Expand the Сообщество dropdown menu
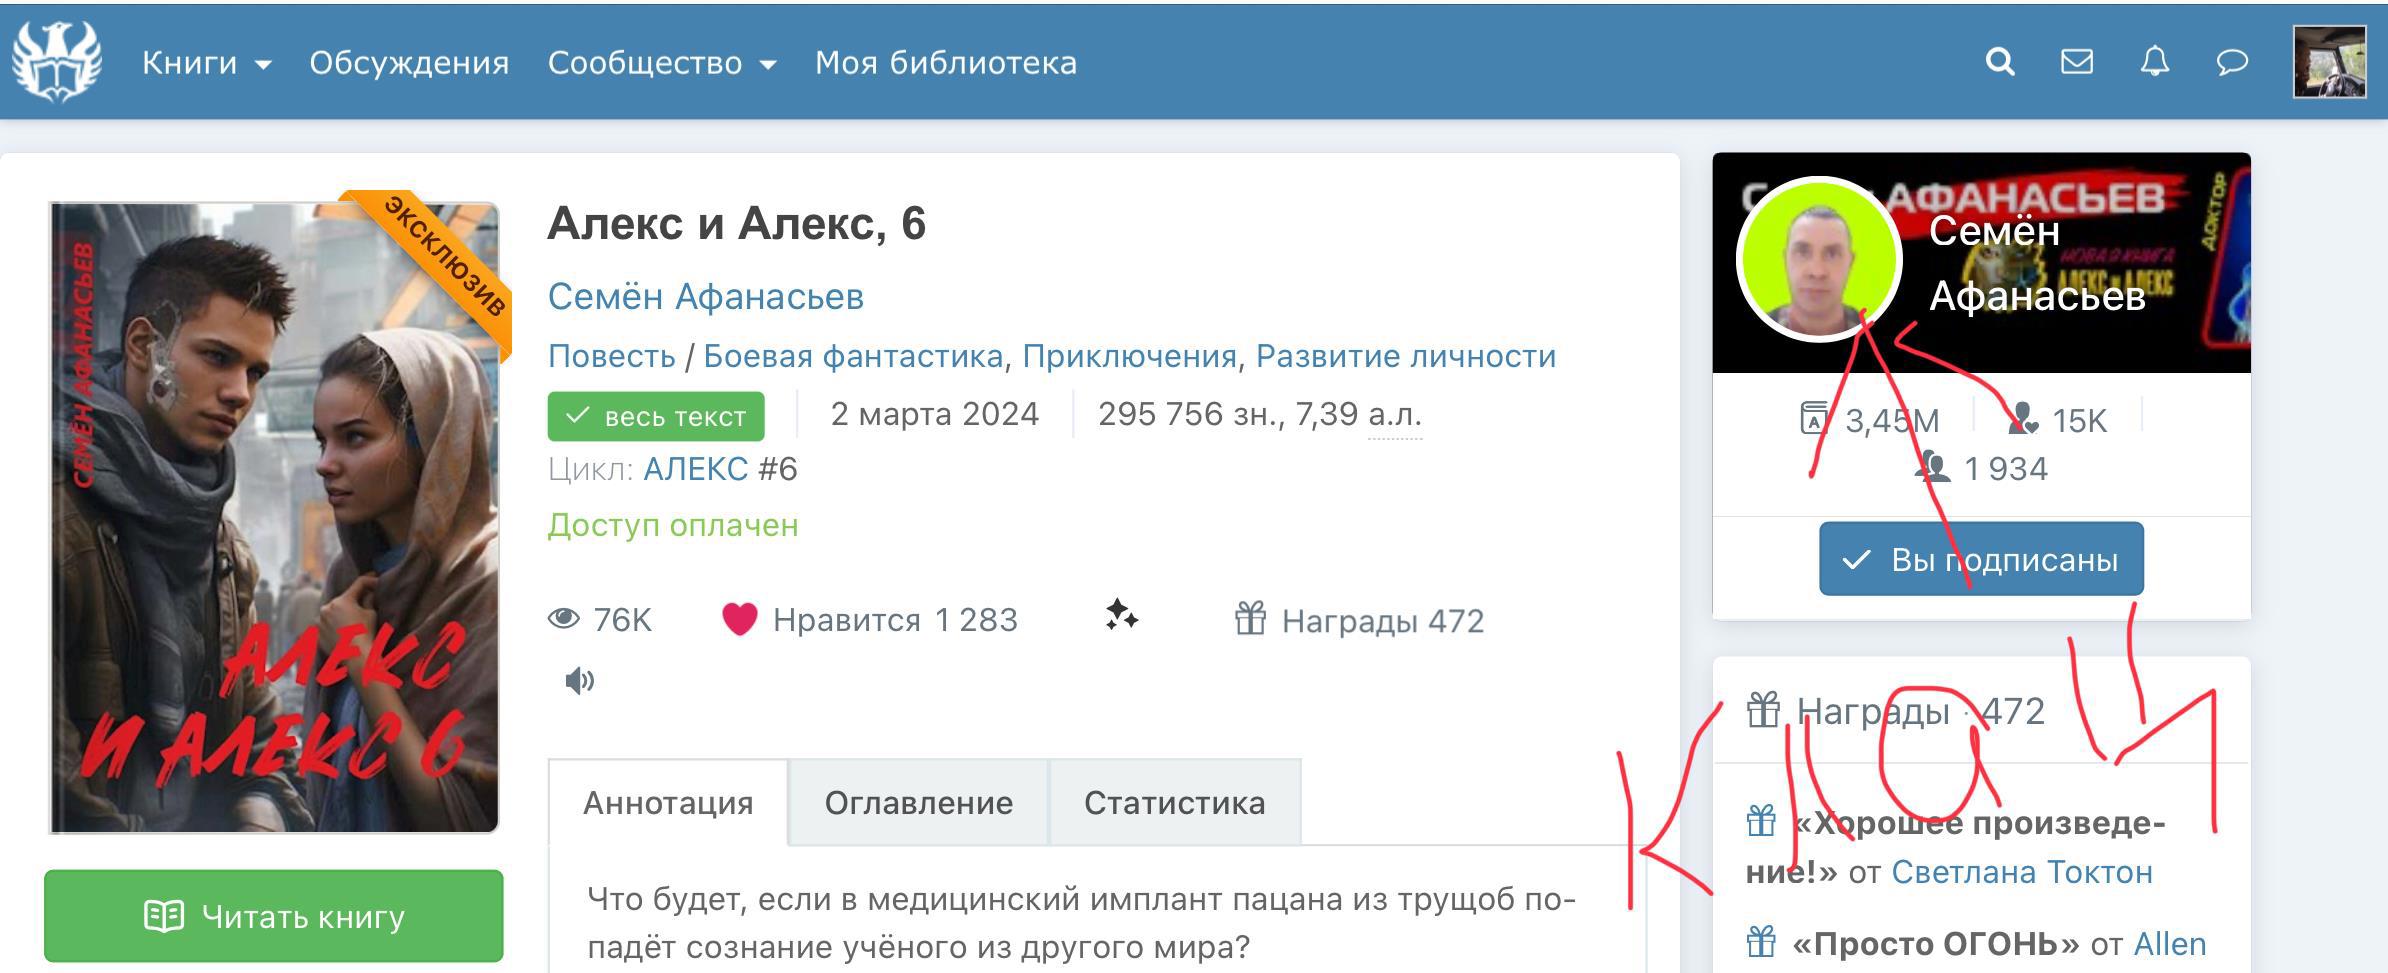The image size is (2388, 973). (661, 63)
